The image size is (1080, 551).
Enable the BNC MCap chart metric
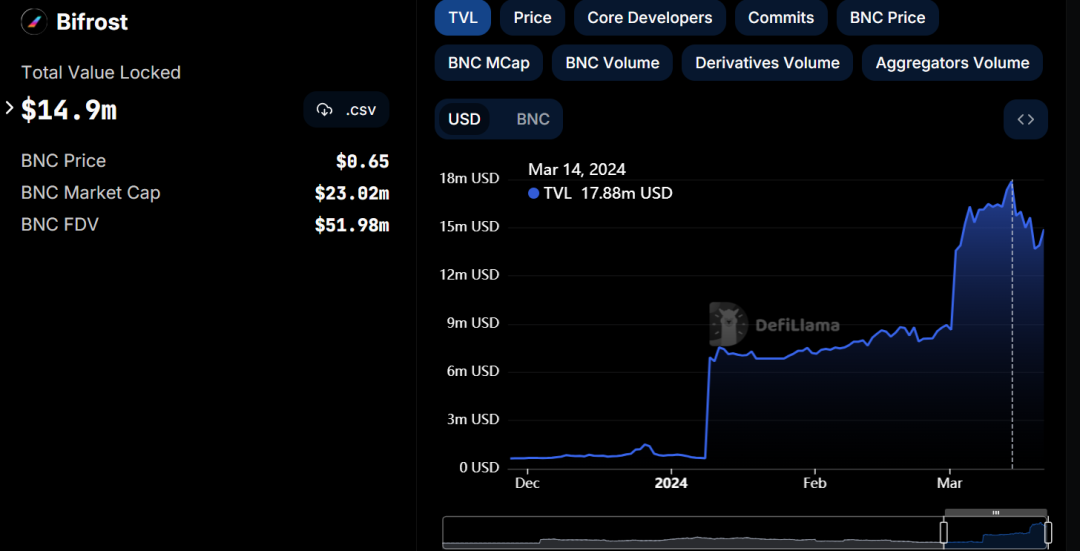488,63
